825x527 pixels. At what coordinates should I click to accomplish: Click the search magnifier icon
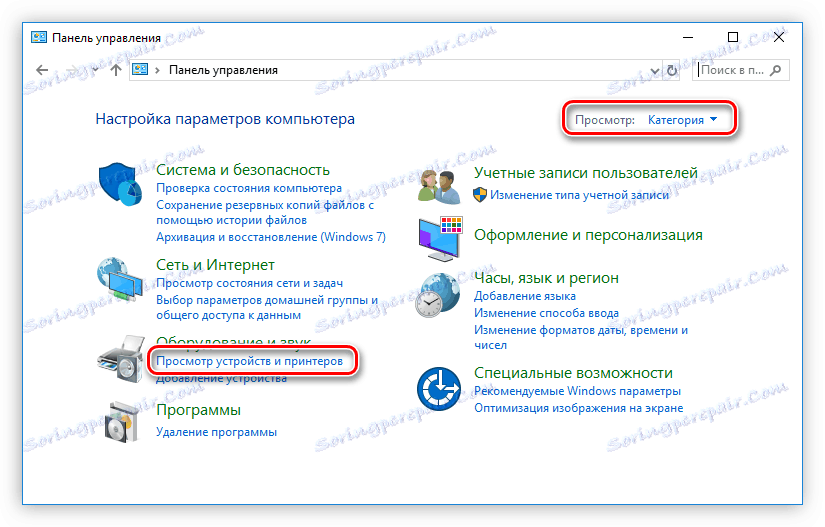point(776,70)
